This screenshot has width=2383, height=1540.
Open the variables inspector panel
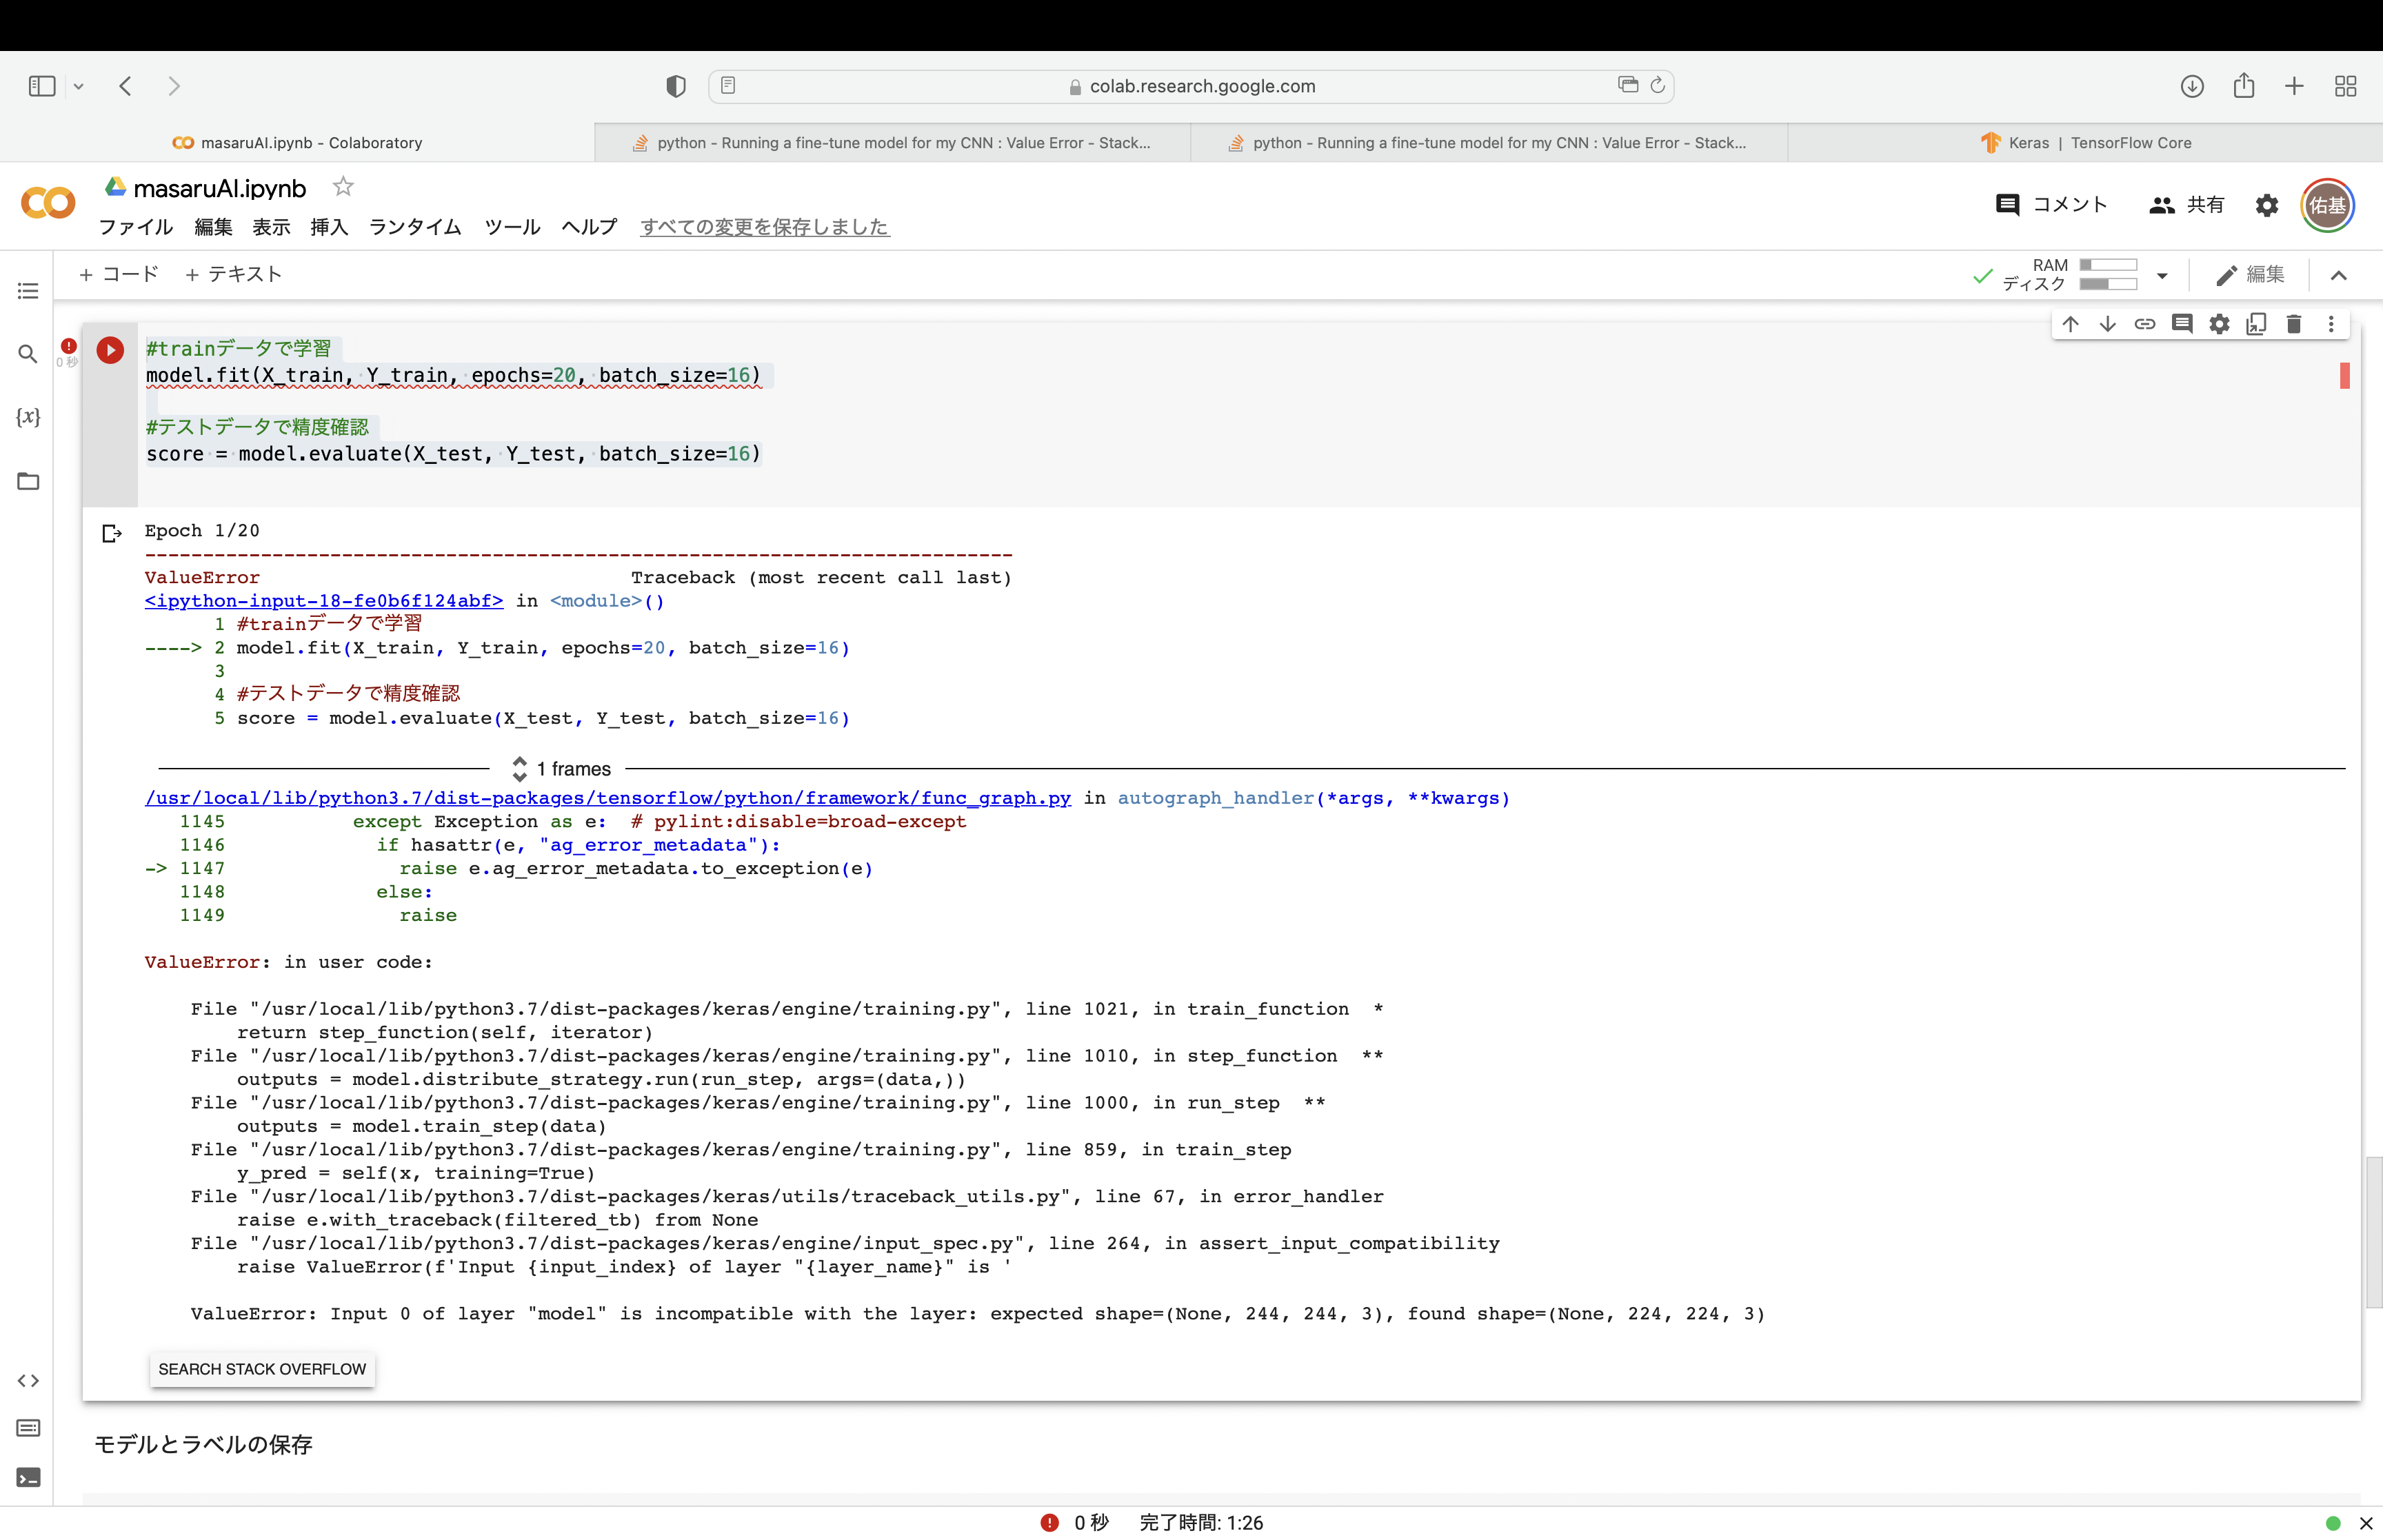point(28,417)
